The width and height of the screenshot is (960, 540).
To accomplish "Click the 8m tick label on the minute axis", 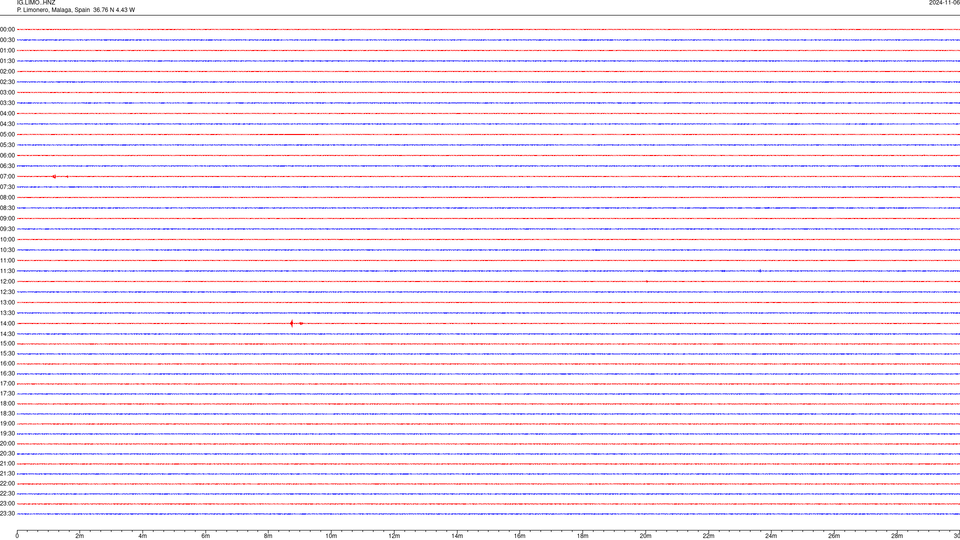I will [268, 536].
